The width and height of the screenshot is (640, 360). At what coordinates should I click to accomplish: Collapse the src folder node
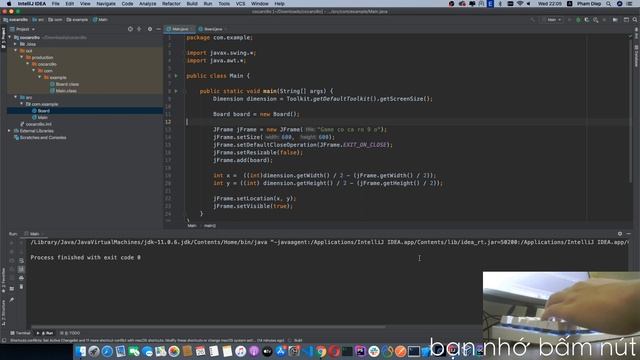coord(16,97)
